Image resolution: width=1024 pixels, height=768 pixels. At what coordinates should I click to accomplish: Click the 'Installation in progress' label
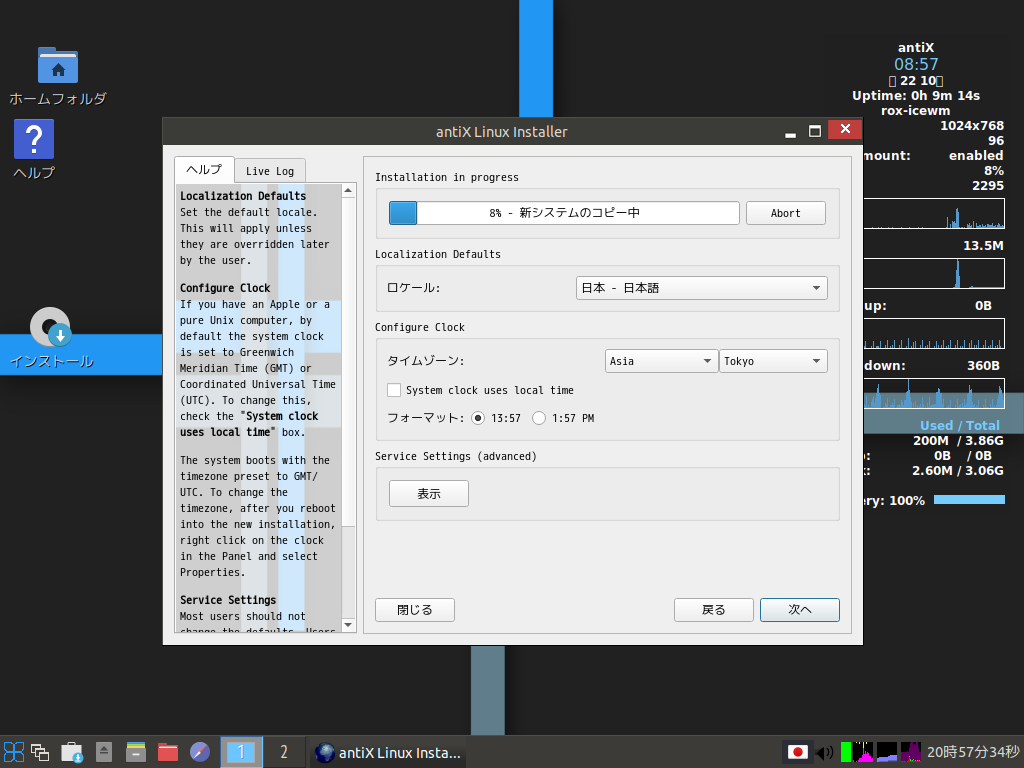[447, 177]
